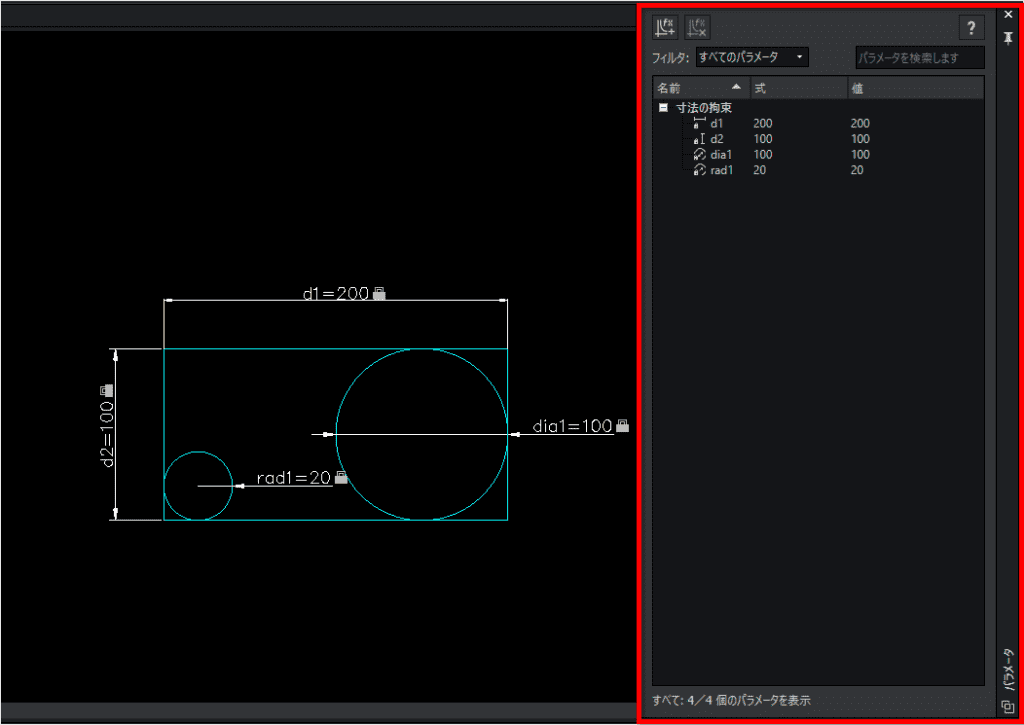Viewport: 1024px width, 725px height.
Task: Click lock icon next to d1=200
Action: 379,294
